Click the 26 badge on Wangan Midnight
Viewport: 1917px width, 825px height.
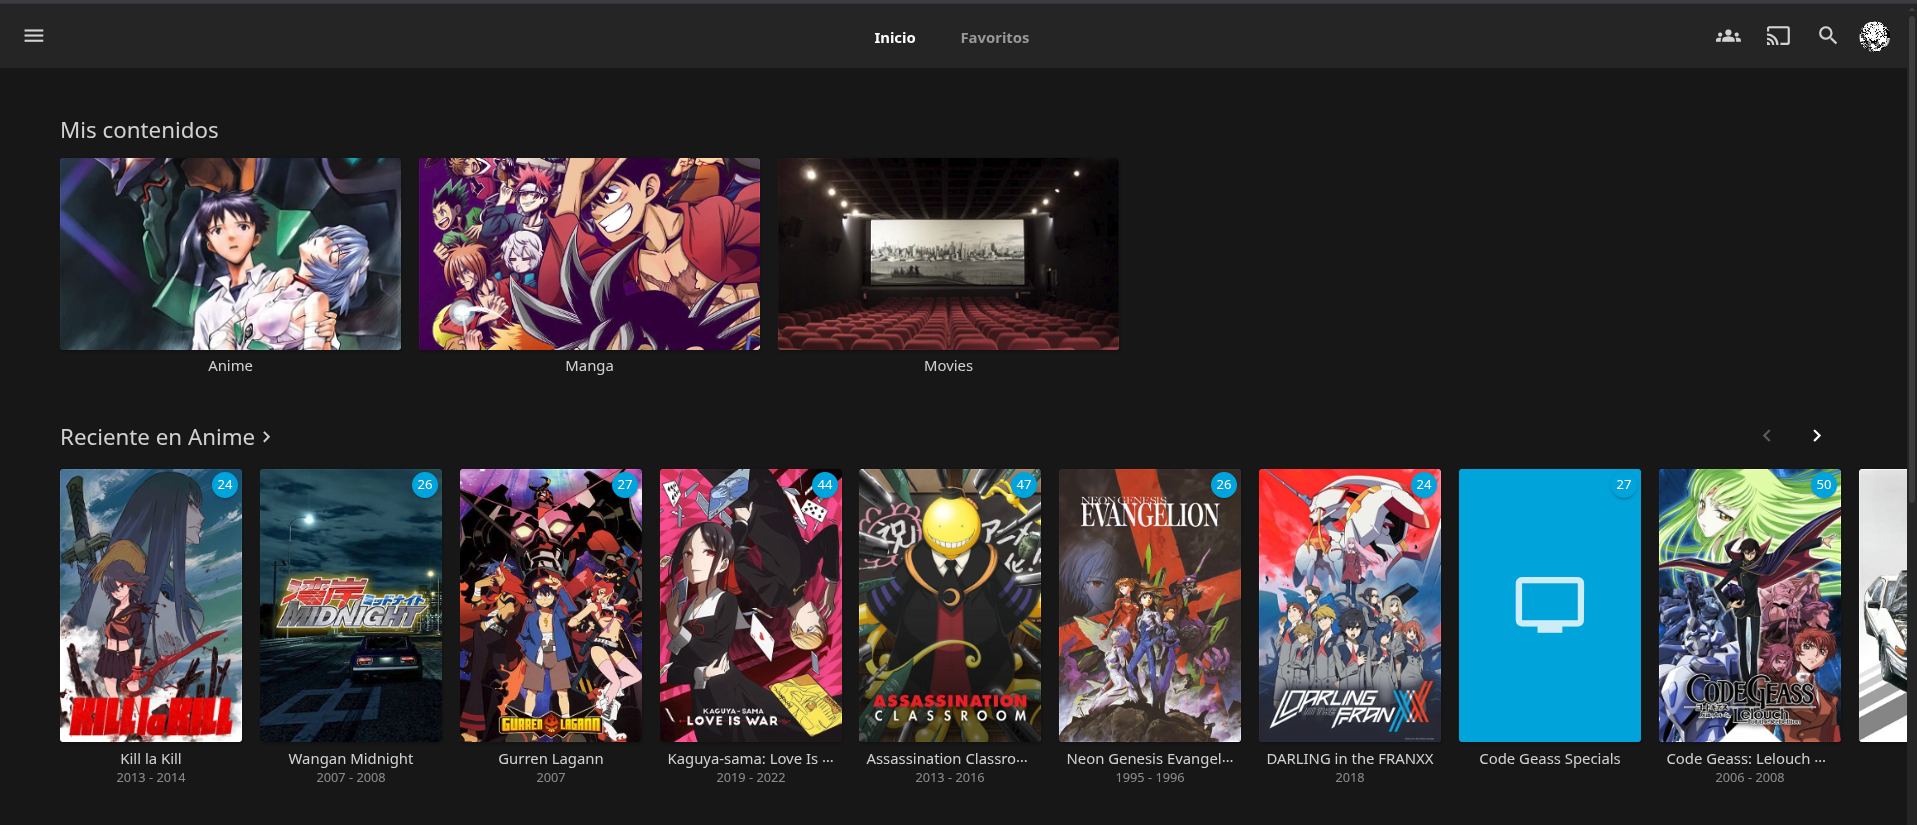[425, 485]
